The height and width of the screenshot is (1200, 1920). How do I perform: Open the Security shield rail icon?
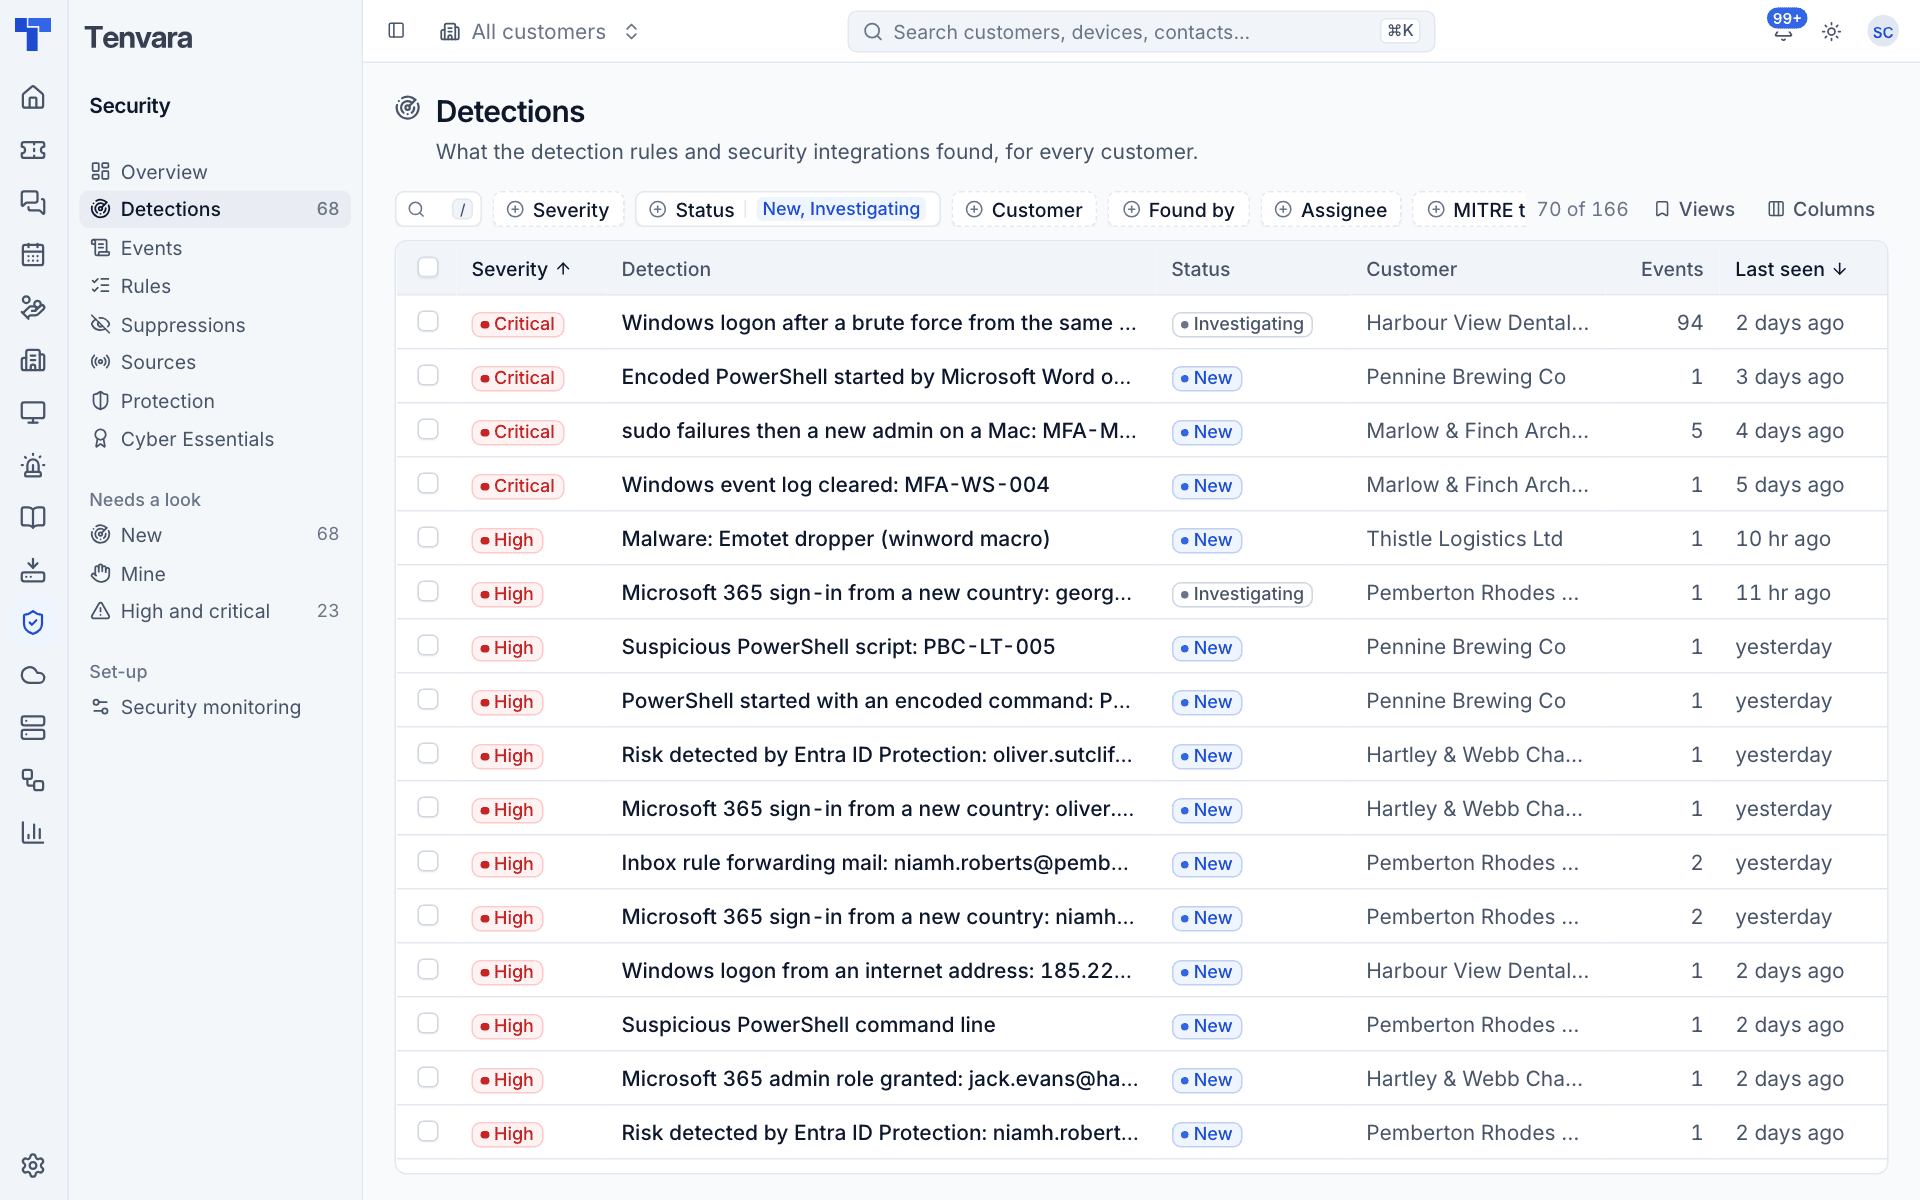tap(33, 622)
